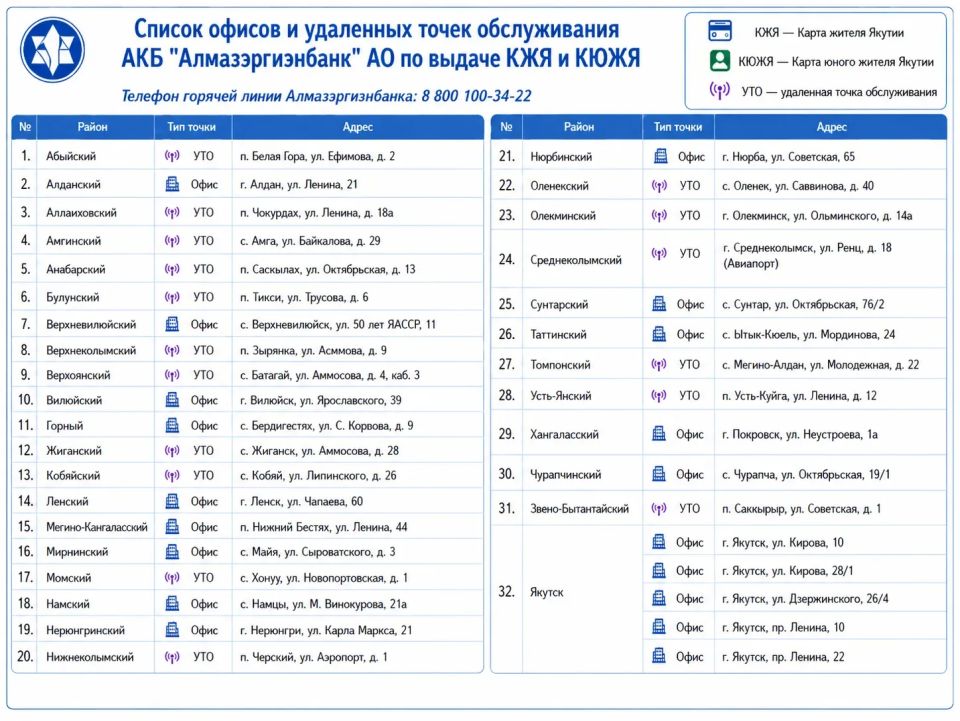Select address г. Якутск, ул. Кирова, 28/1
The height and width of the screenshot is (721, 960).
787,570
